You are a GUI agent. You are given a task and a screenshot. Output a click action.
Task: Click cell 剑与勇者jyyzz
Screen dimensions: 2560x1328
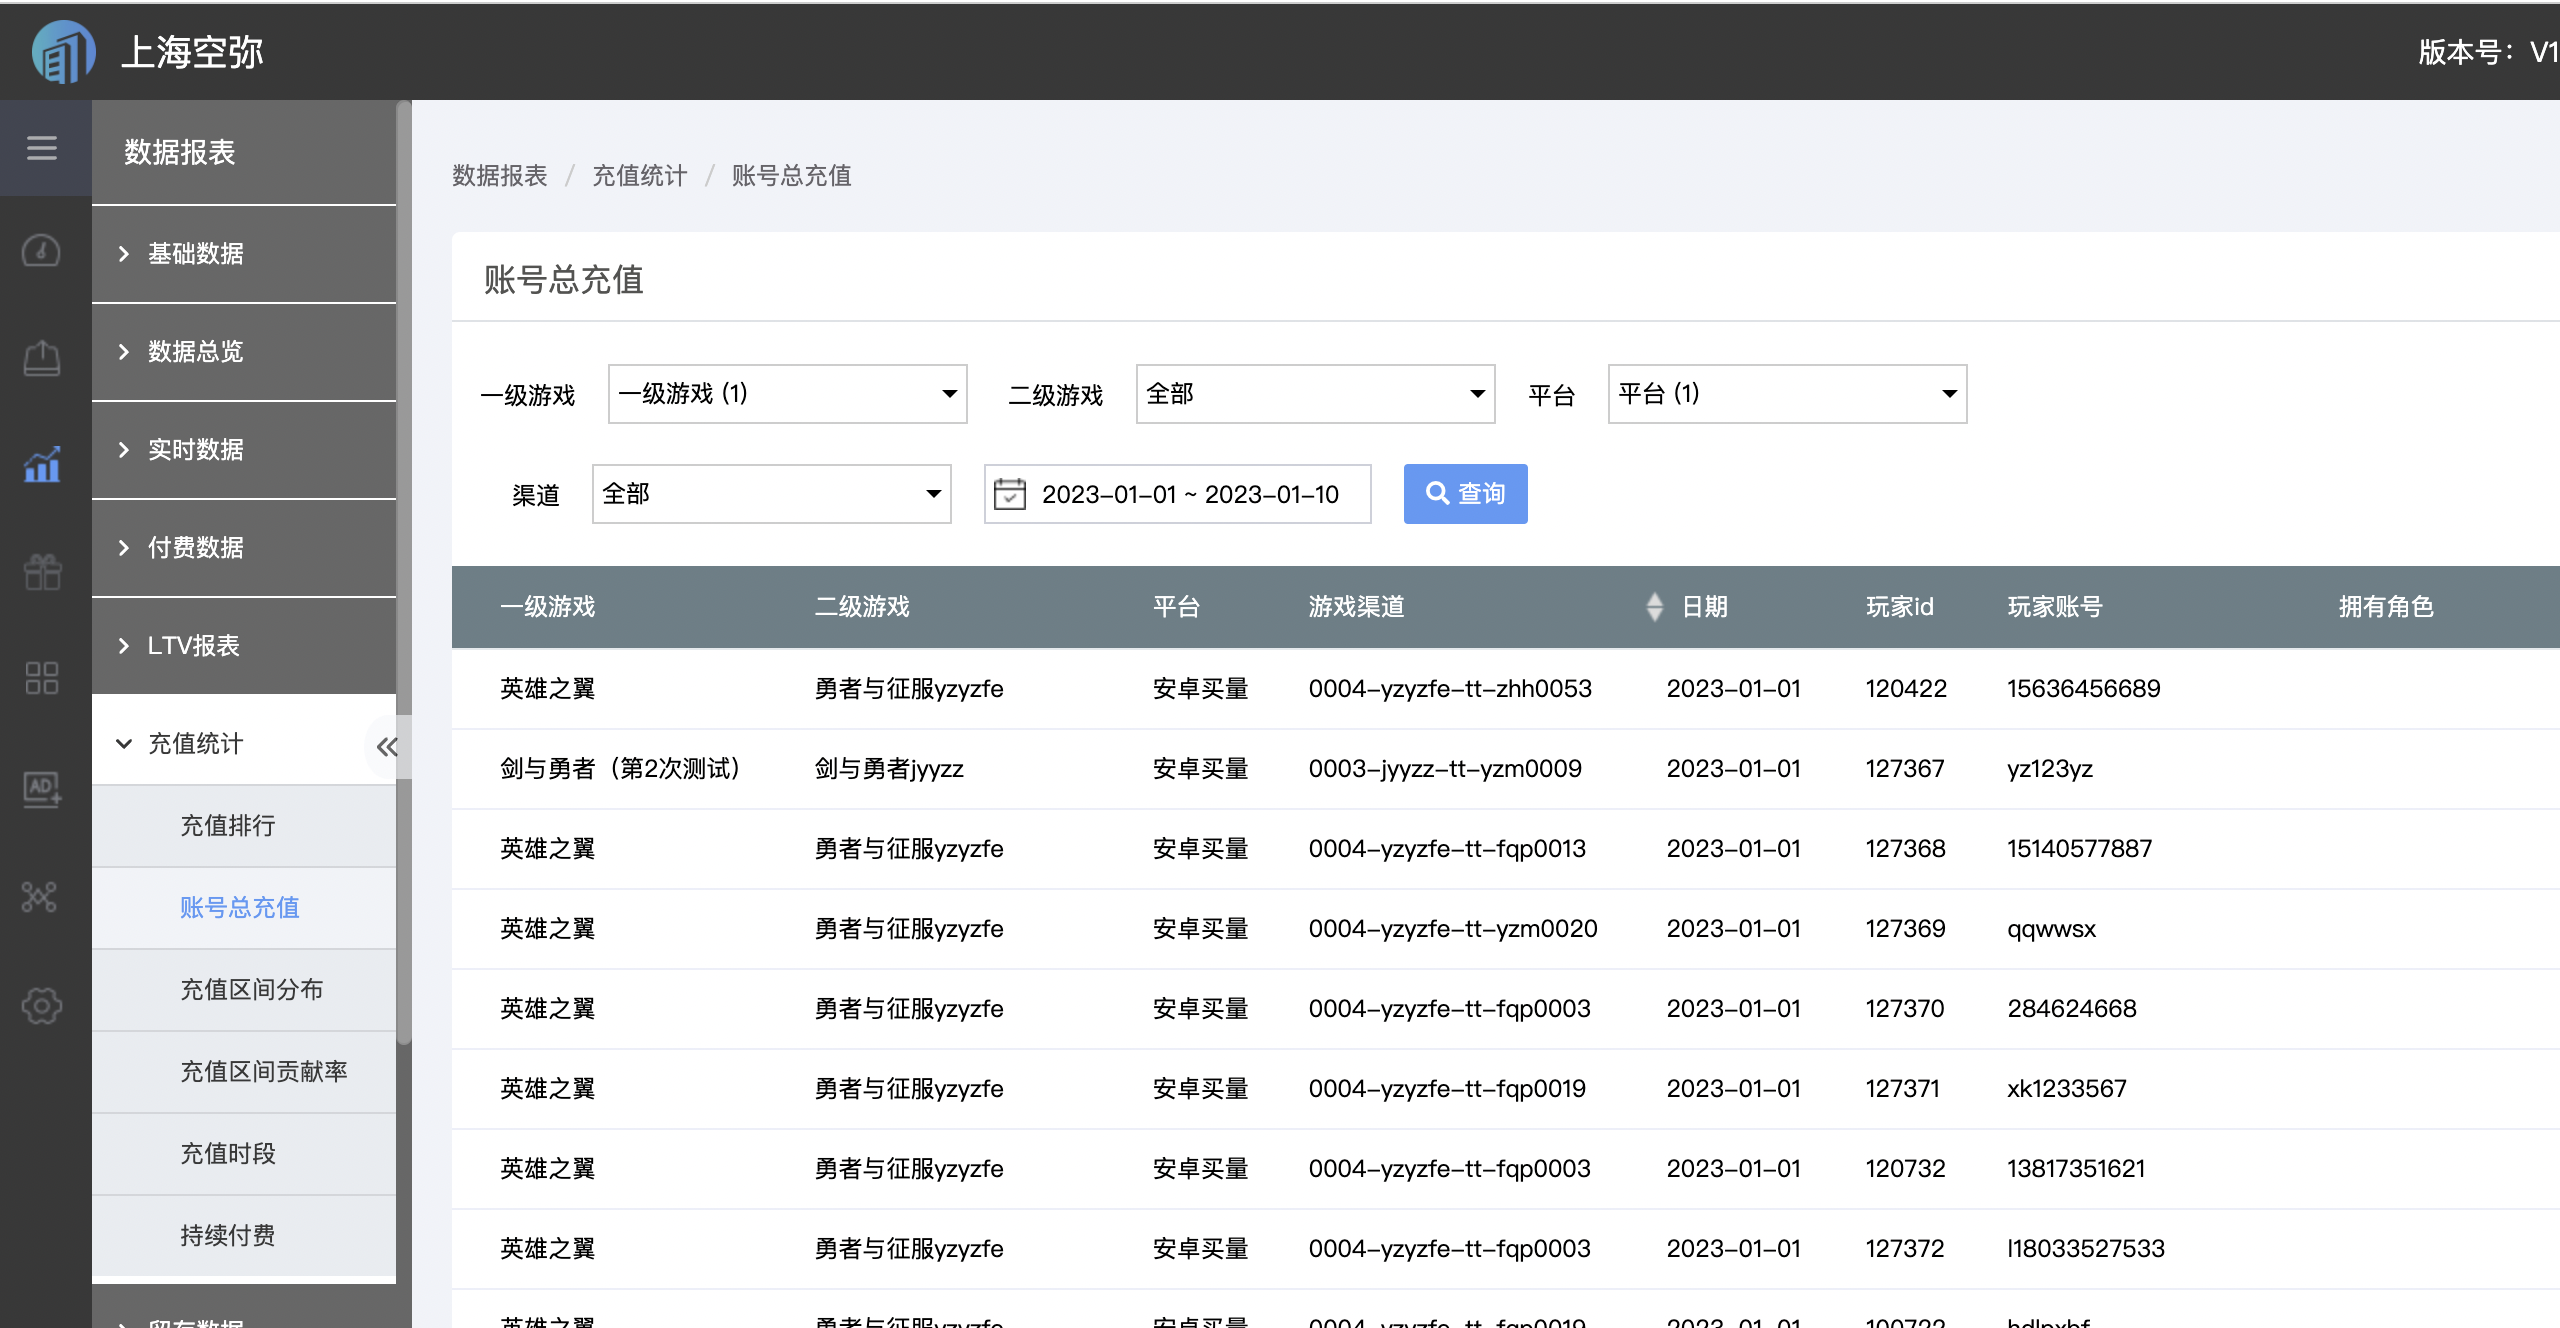click(889, 769)
